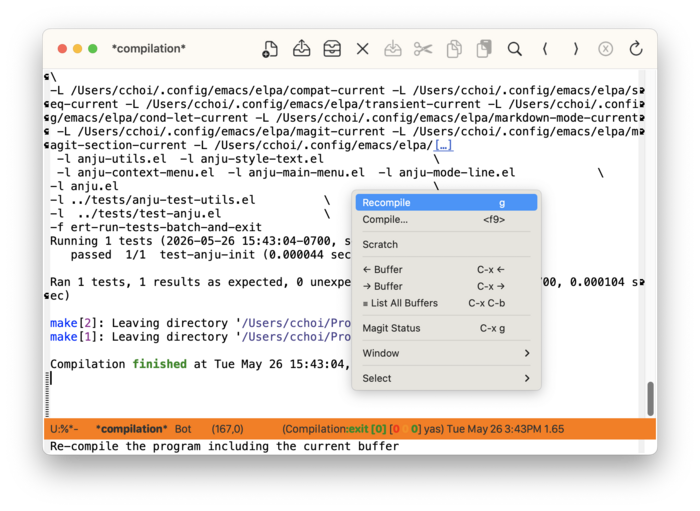Click make[1] leaving directory line
700x511 pixels.
tap(200, 337)
